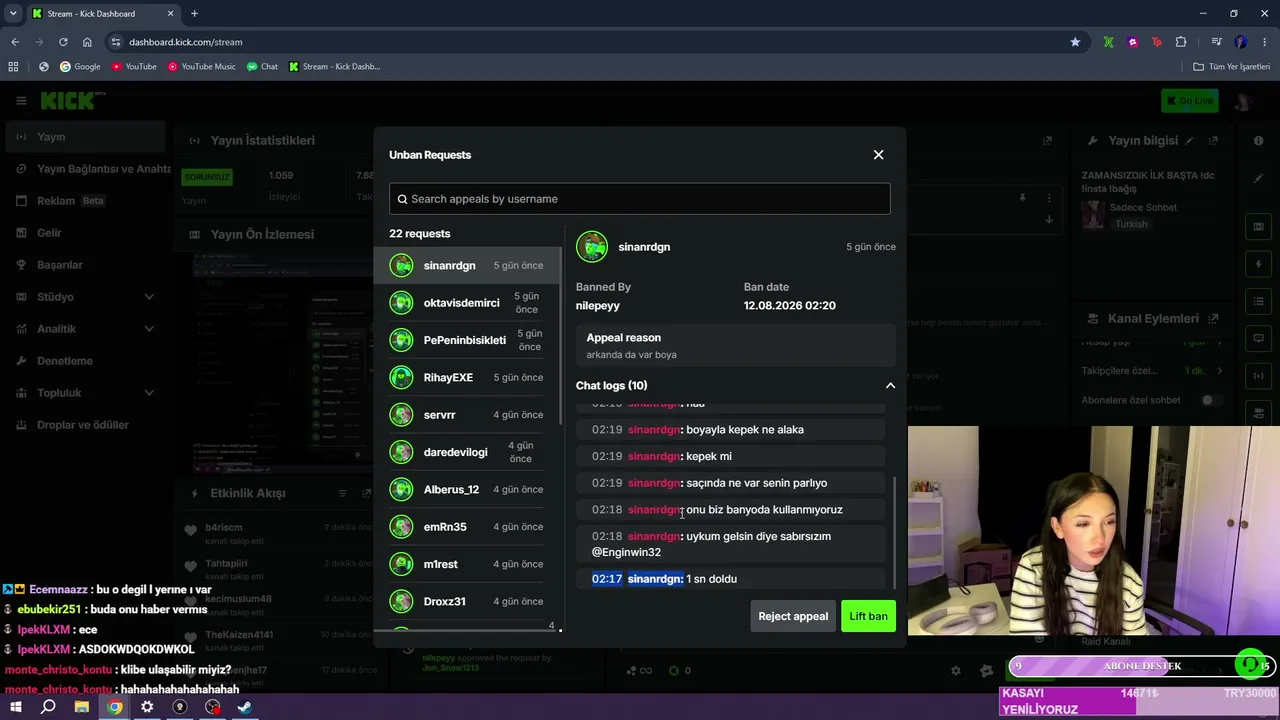This screenshot has height=720, width=1280.
Task: Close the Unban Requests dialog
Action: coord(878,155)
